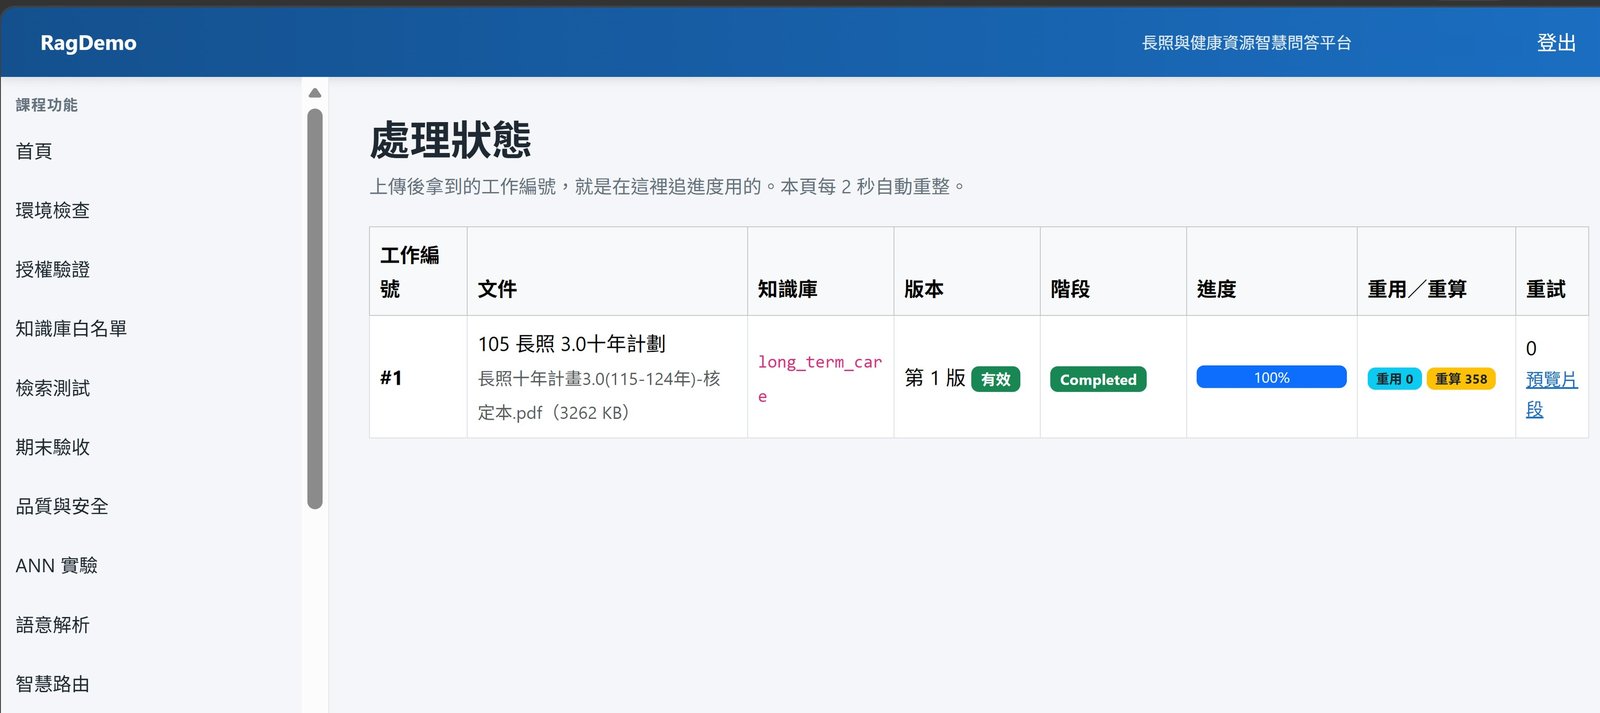Screen dimensions: 1600x713
Task: Open 品質與安全 in sidebar
Action: pos(62,506)
